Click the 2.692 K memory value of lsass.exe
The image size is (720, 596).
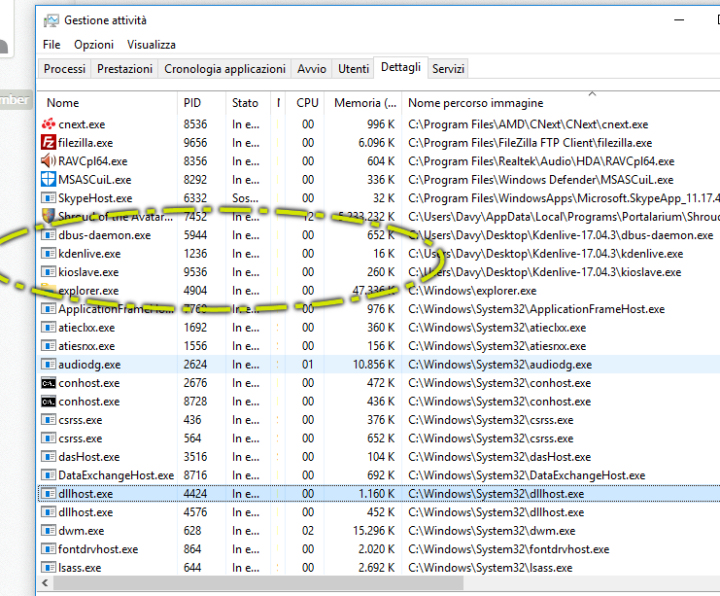tap(376, 568)
